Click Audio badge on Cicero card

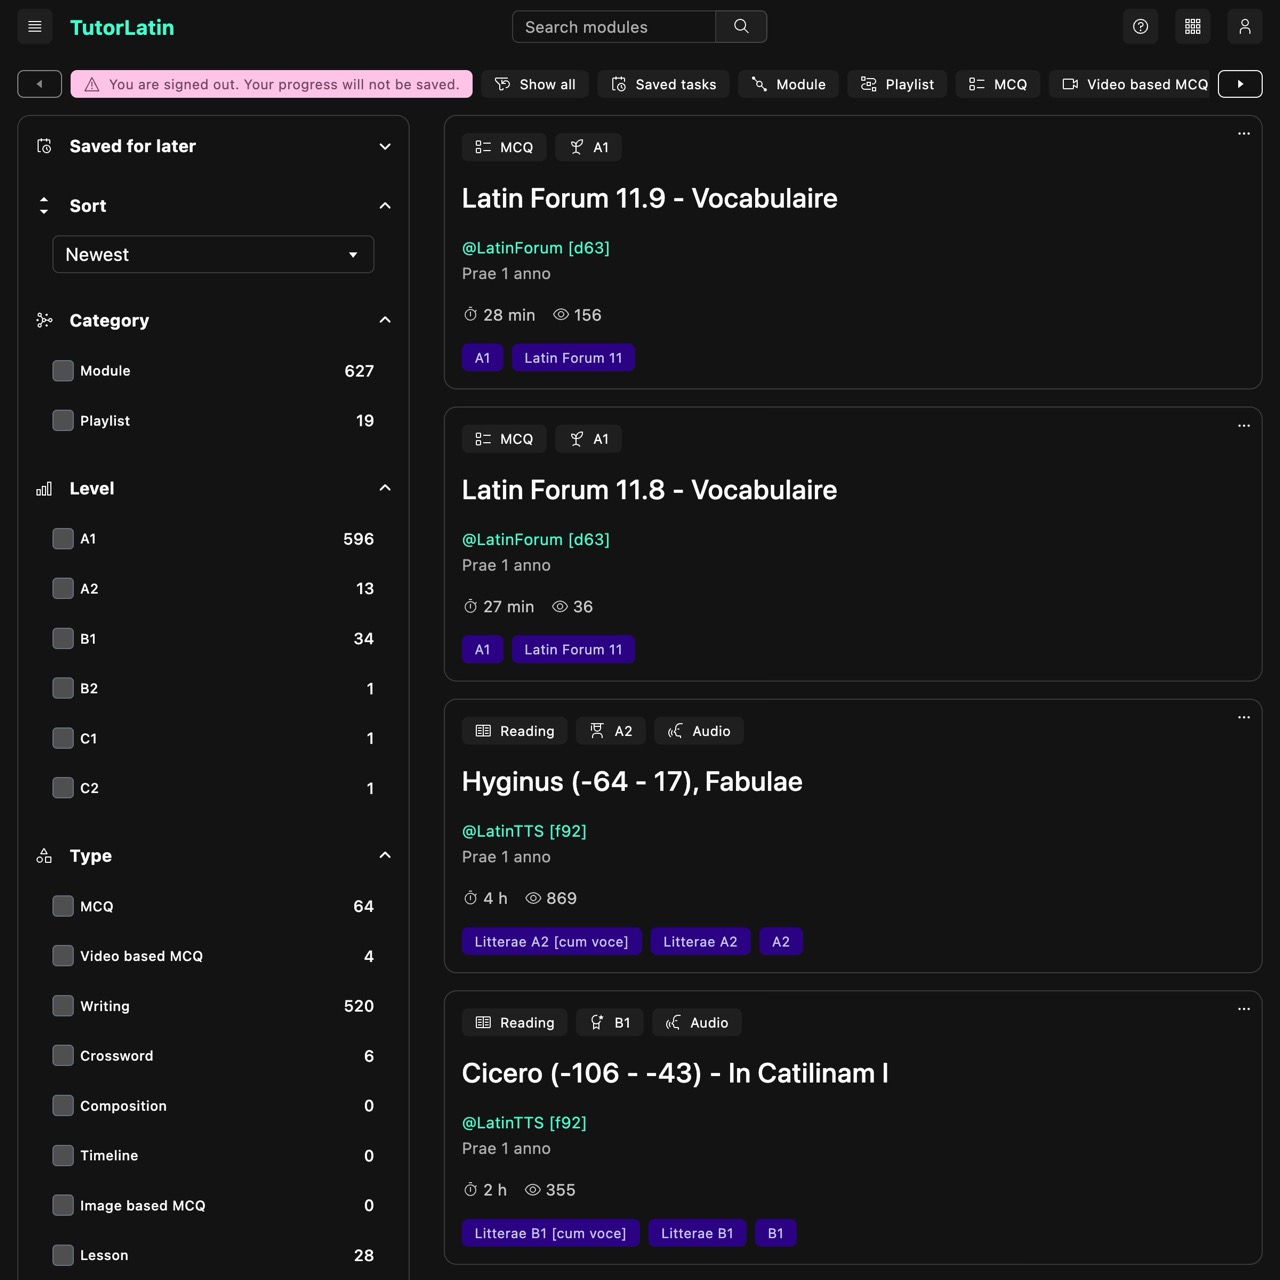point(697,1023)
